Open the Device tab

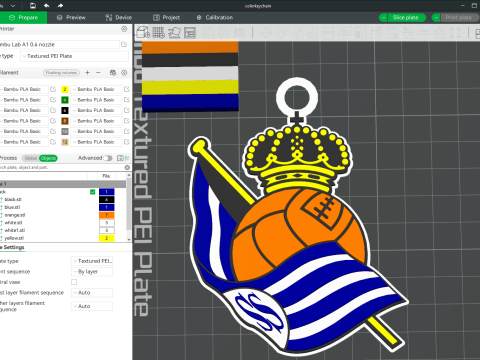pos(119,18)
